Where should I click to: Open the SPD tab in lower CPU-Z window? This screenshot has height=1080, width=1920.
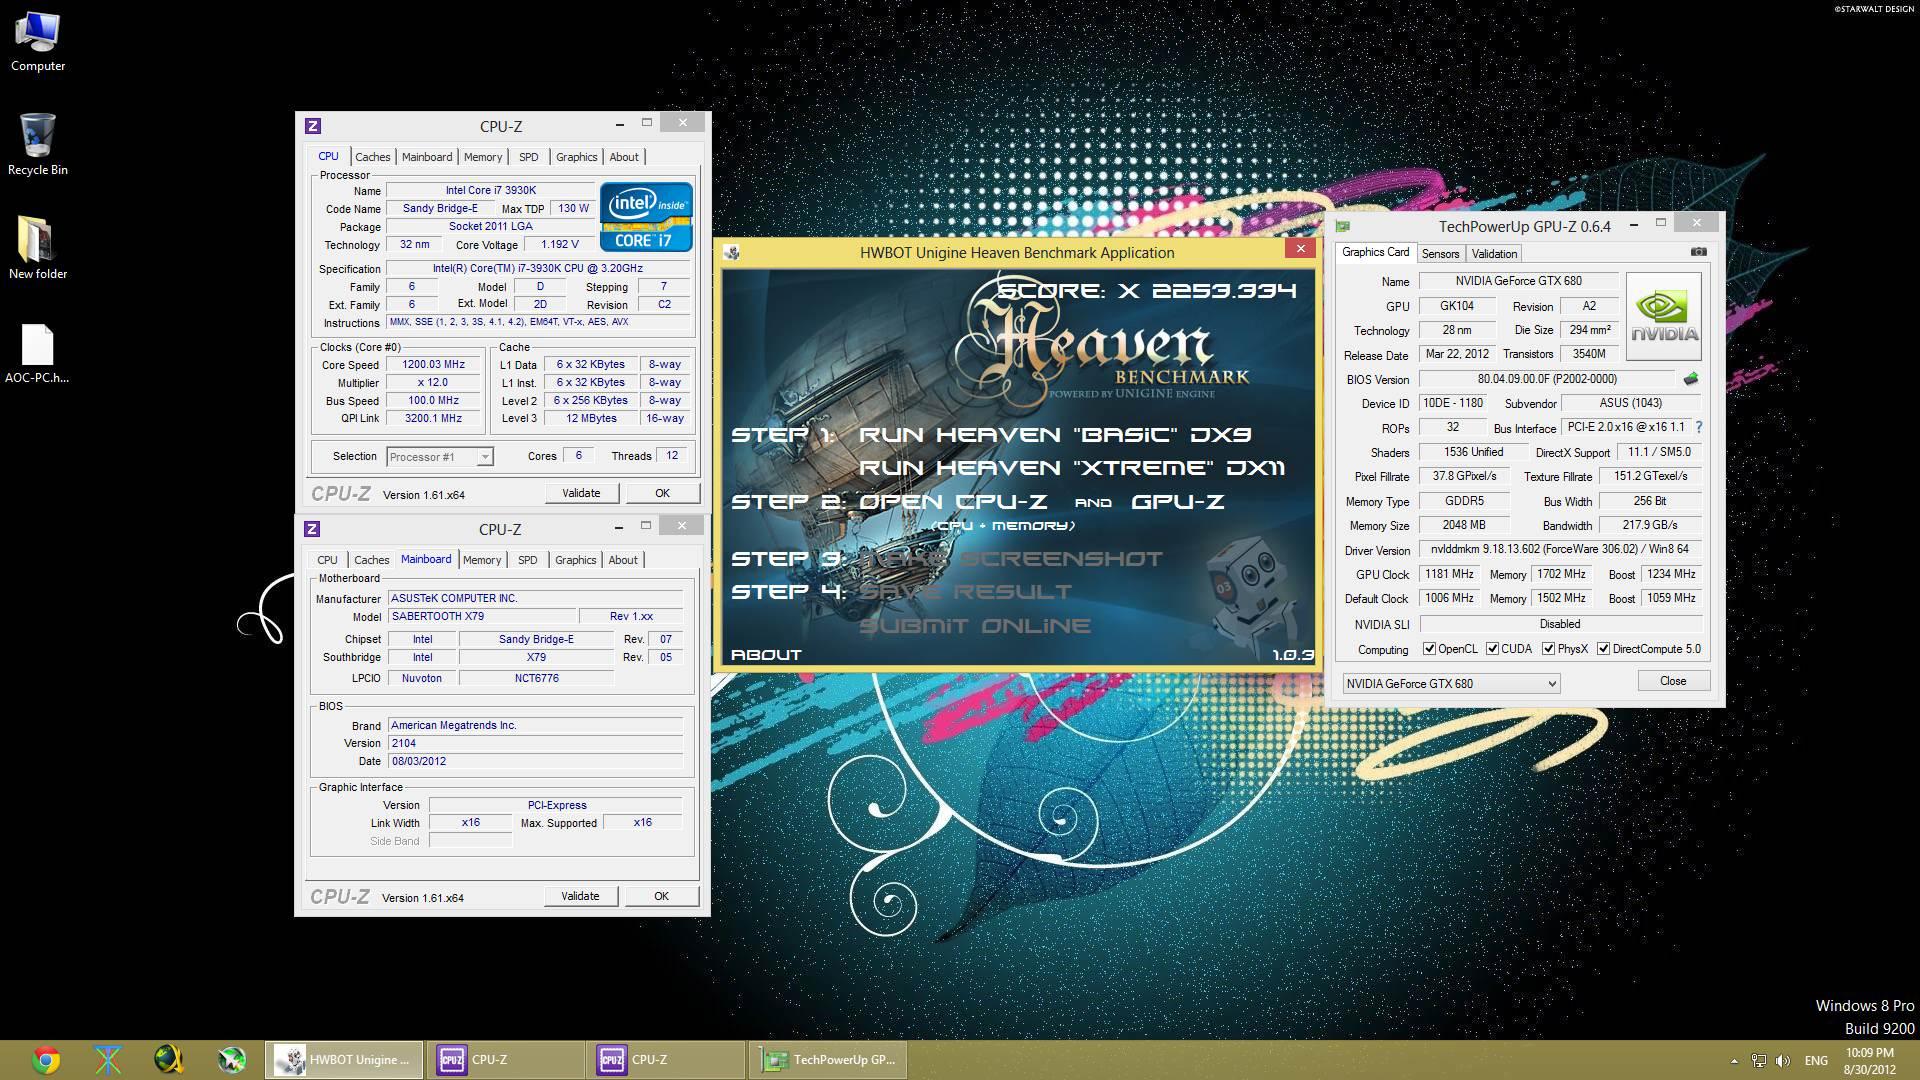coord(527,560)
